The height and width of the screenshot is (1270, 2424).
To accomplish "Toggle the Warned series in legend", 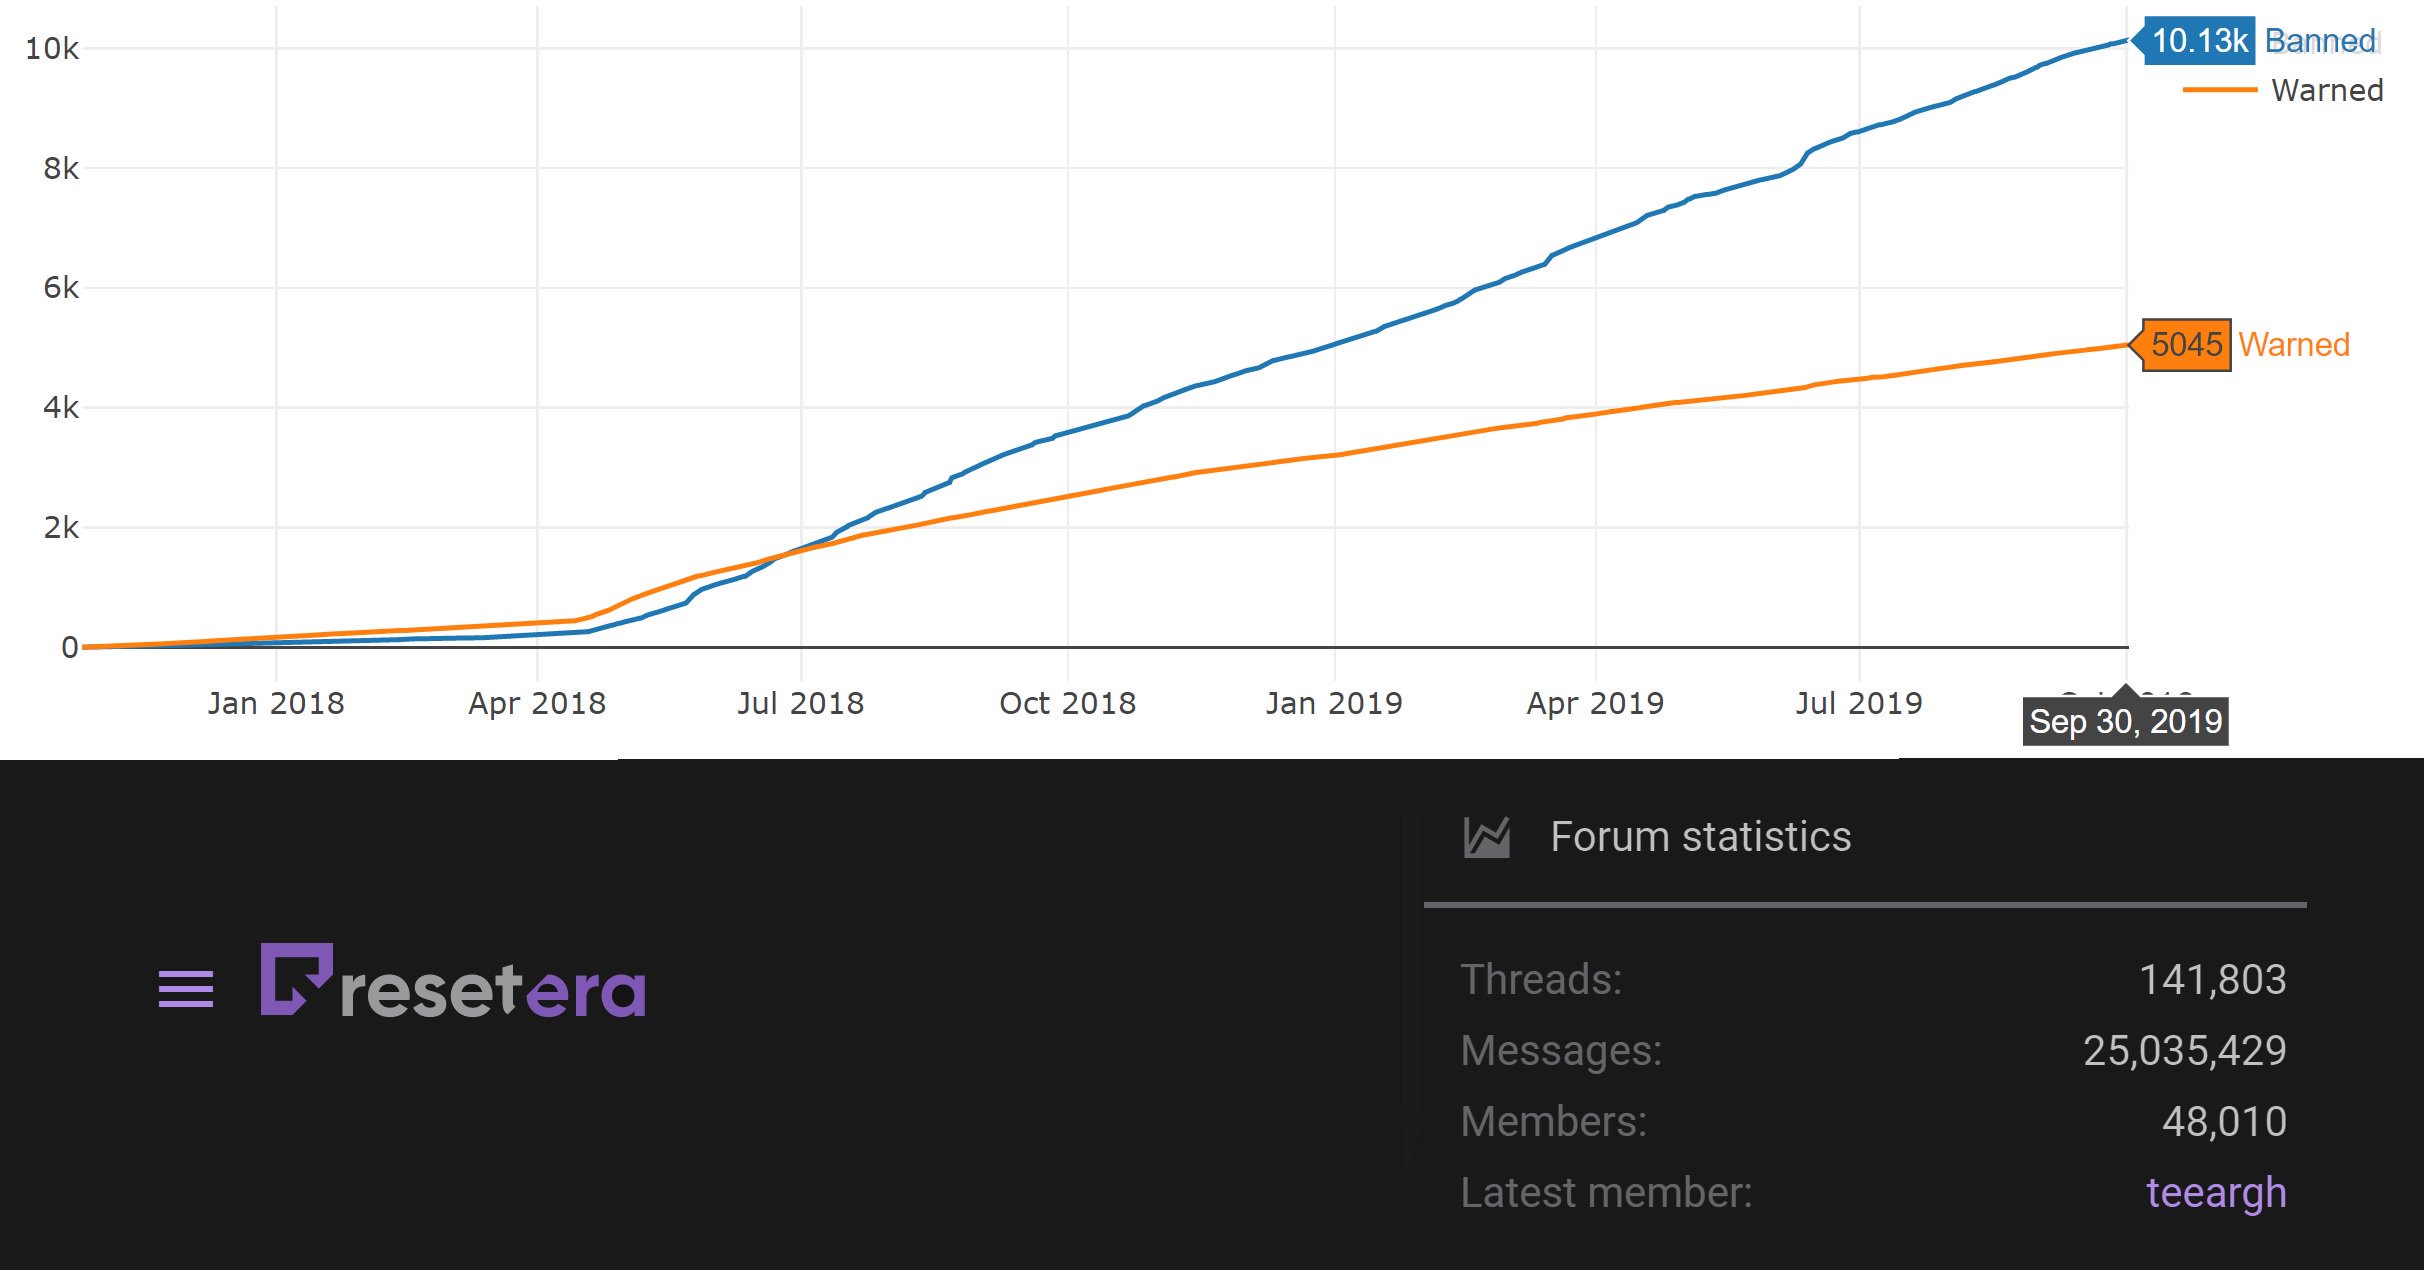I will pos(2283,90).
